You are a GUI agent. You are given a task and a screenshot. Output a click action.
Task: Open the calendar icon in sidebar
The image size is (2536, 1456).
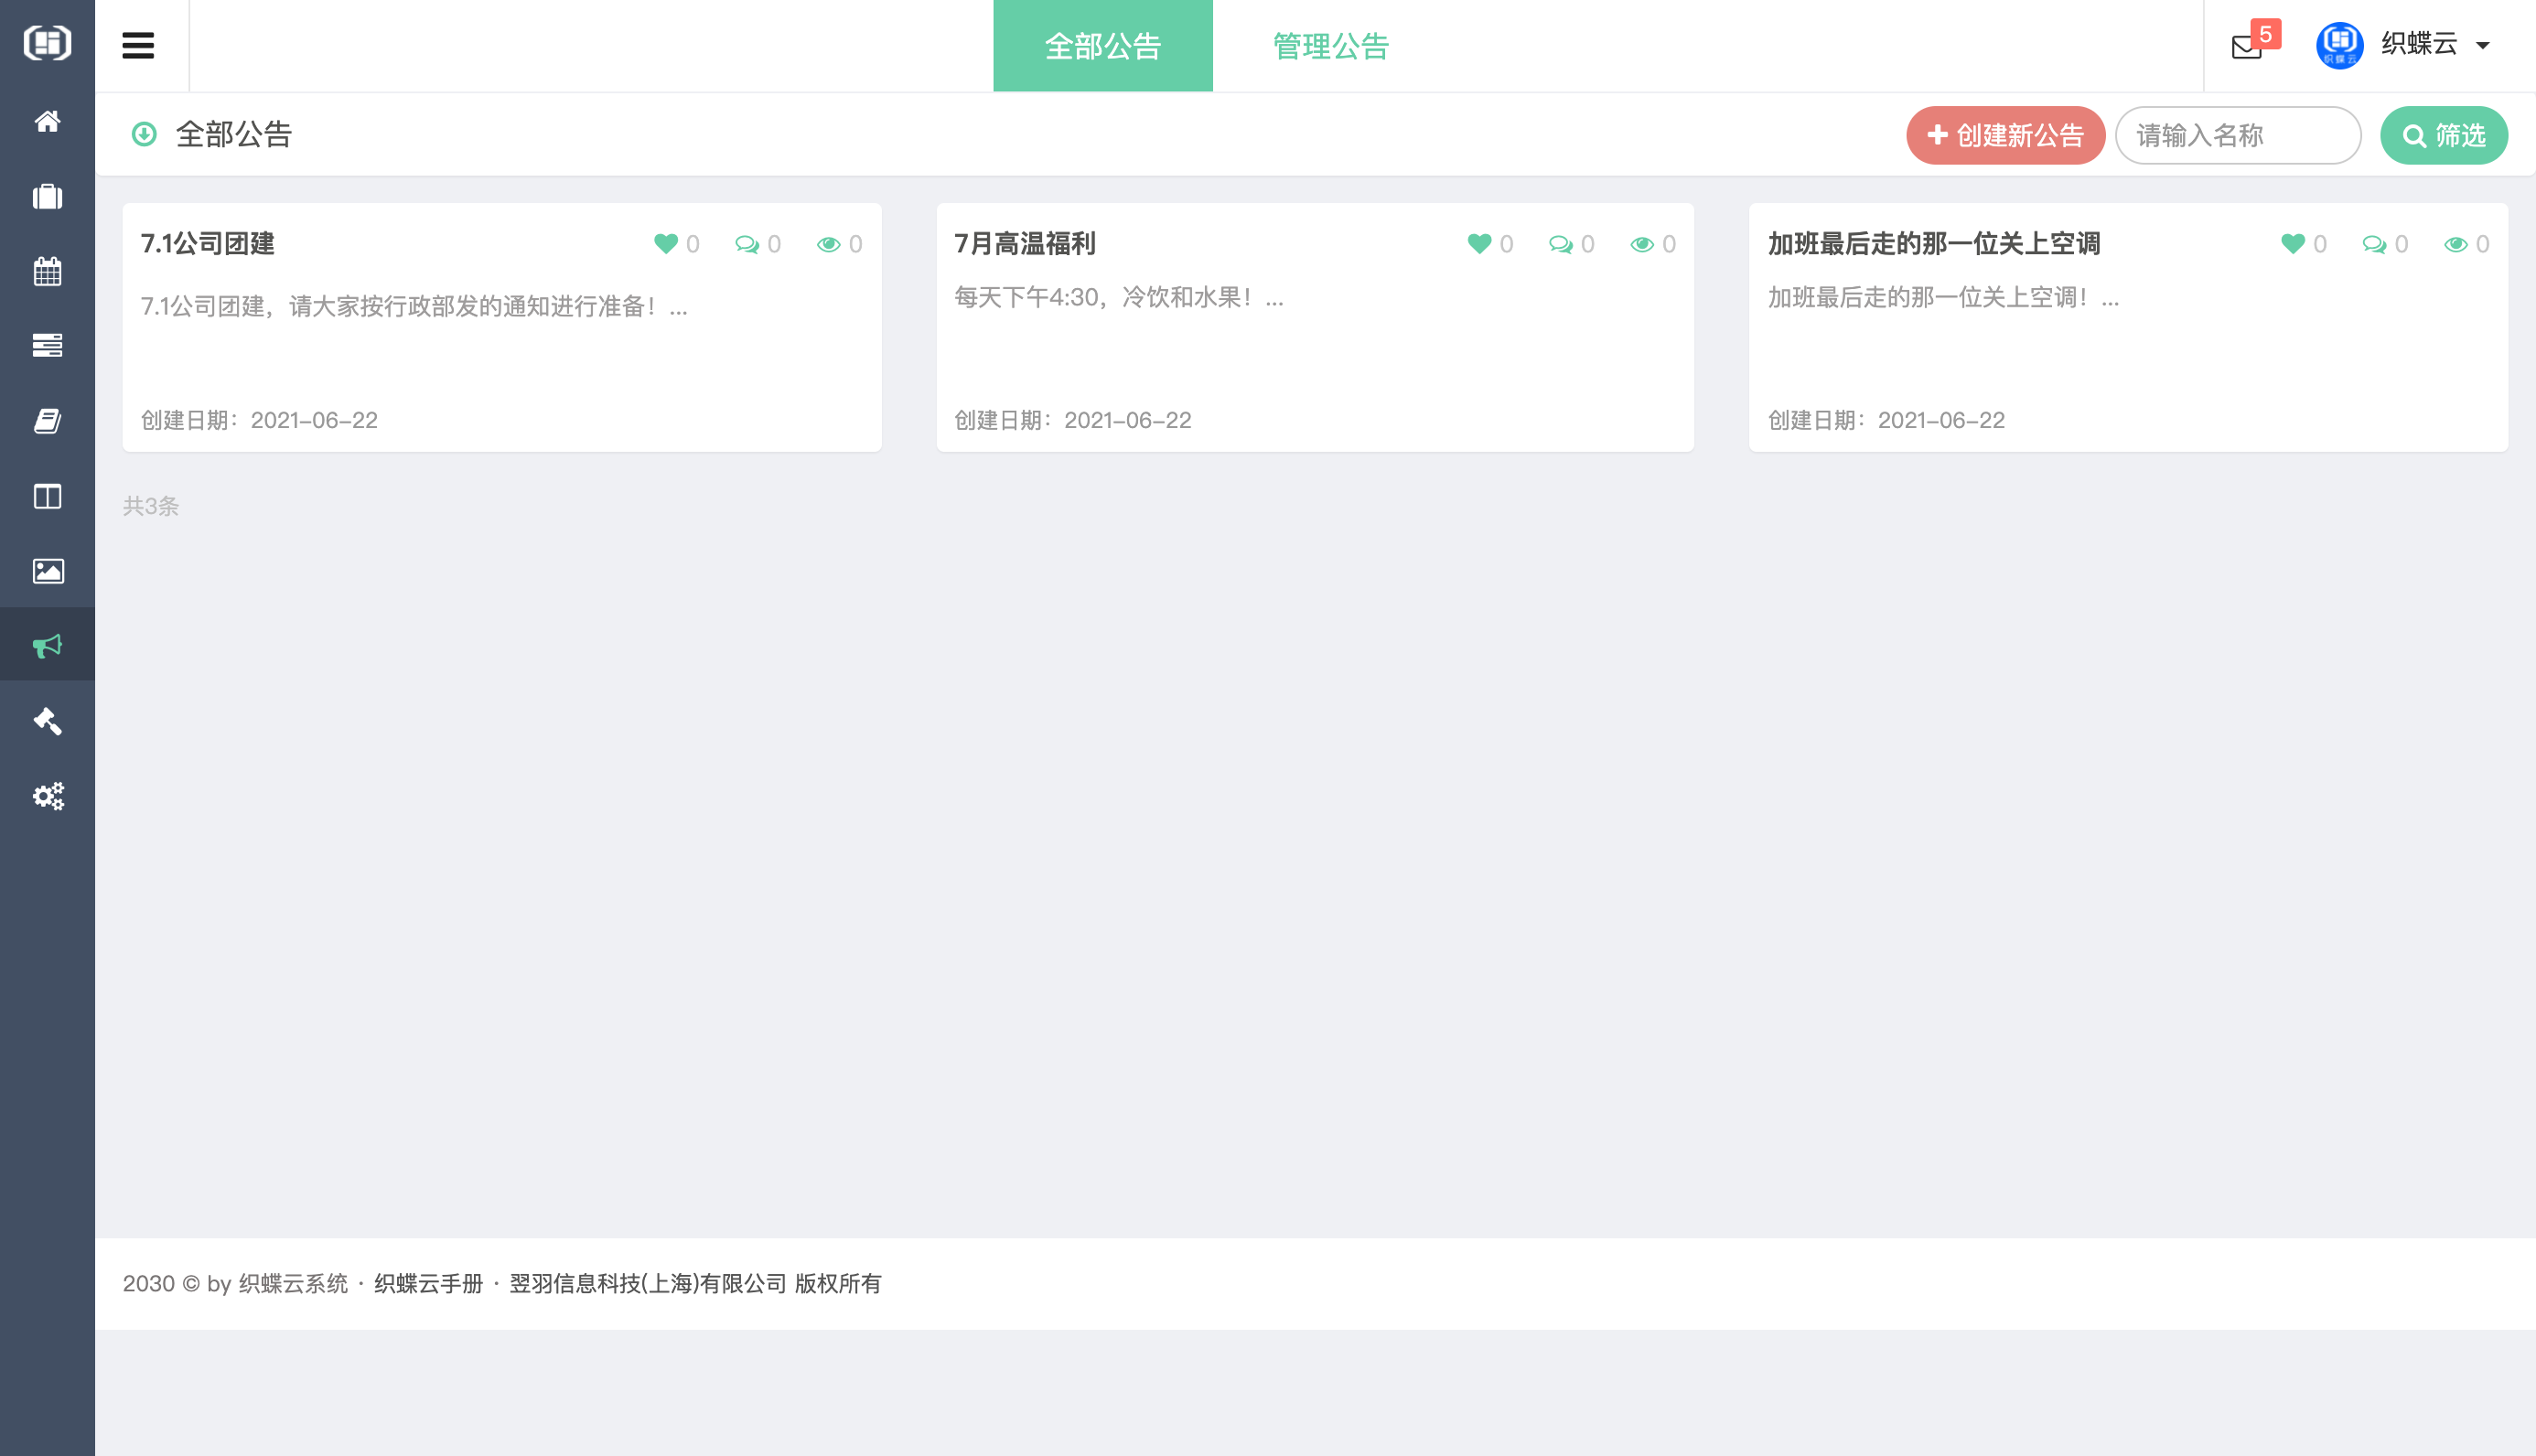pos(47,271)
